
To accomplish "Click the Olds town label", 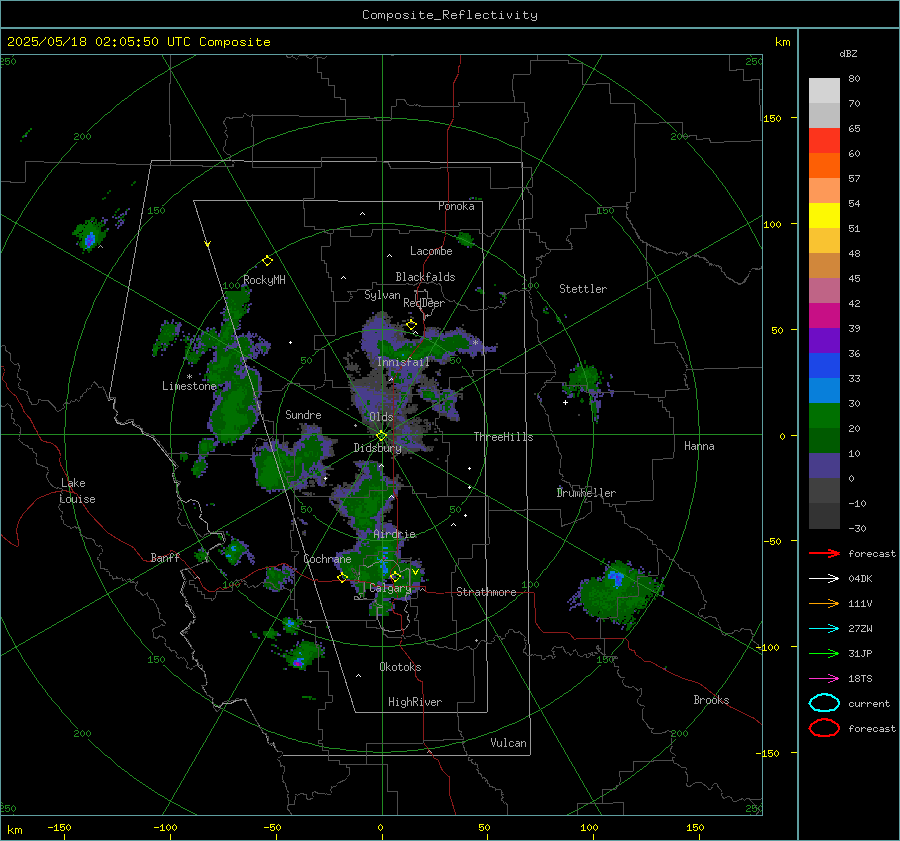I will click(381, 417).
